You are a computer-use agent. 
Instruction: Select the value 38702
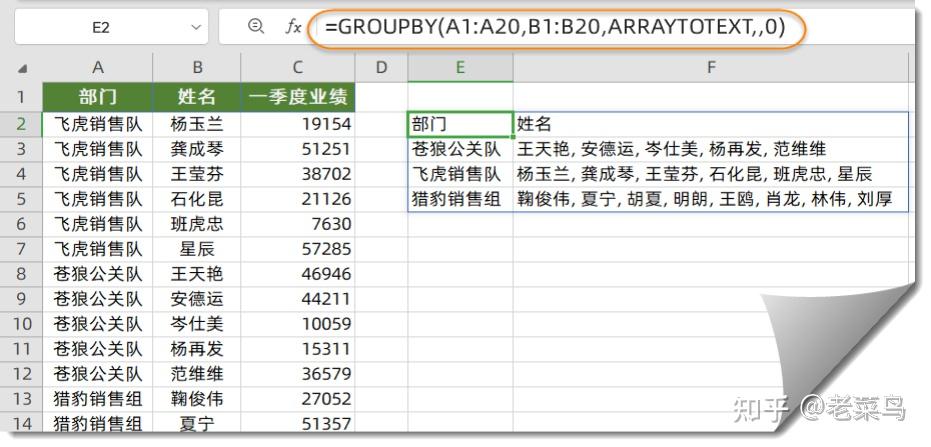(x=298, y=174)
